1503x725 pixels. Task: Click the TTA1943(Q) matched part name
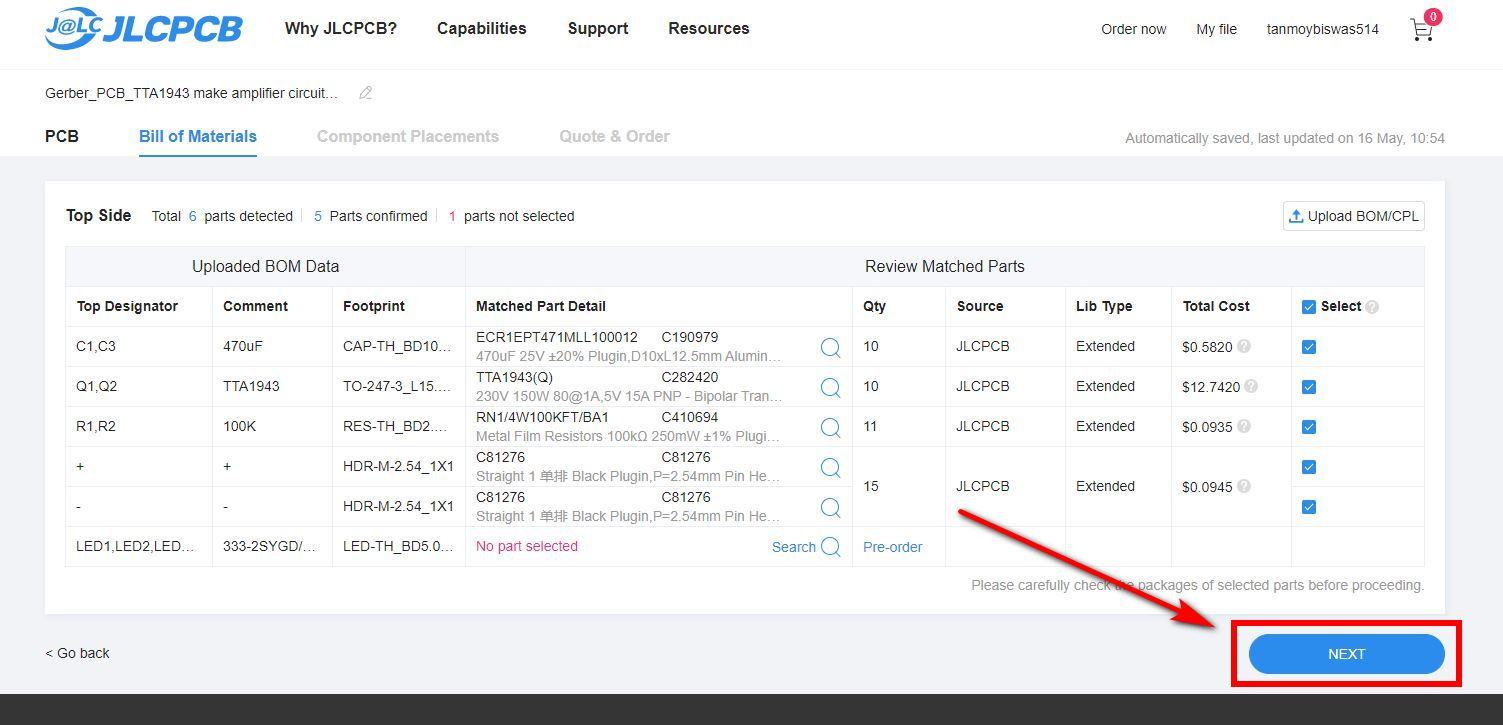(514, 377)
